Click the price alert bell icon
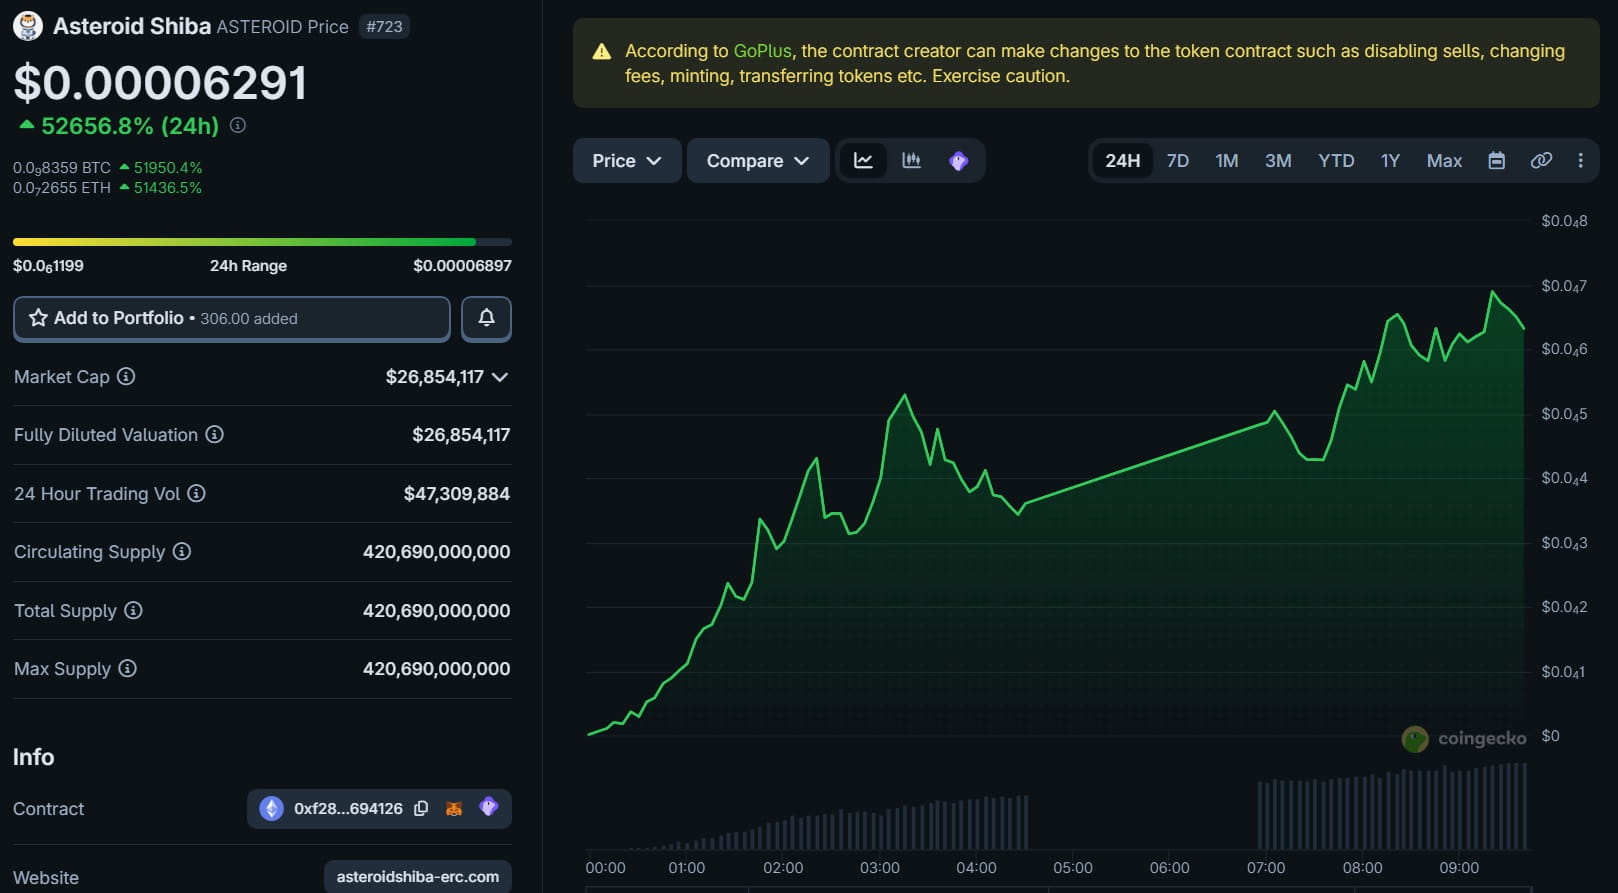Viewport: 1618px width, 893px height. tap(486, 318)
